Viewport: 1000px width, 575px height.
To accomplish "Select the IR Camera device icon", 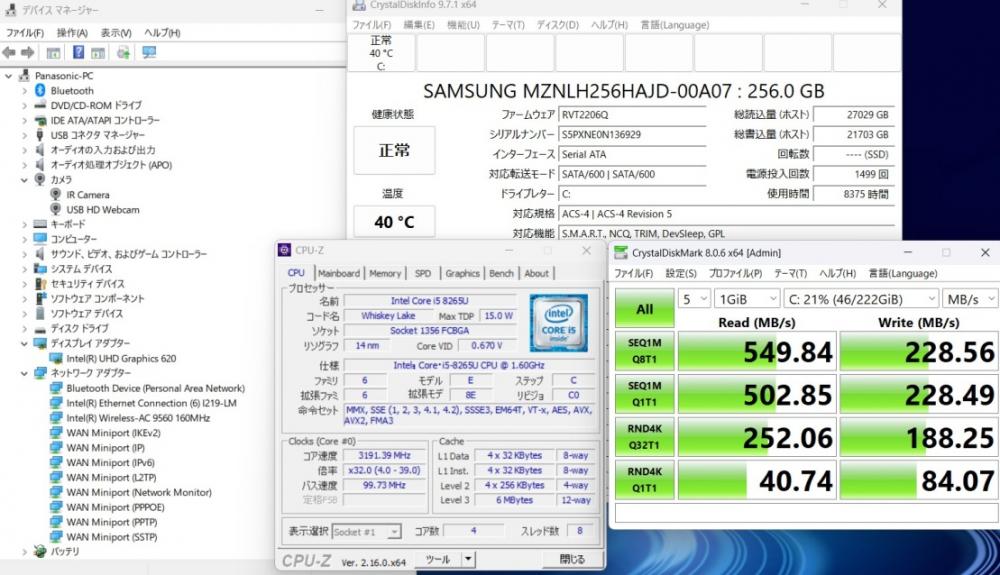I will [x=55, y=194].
